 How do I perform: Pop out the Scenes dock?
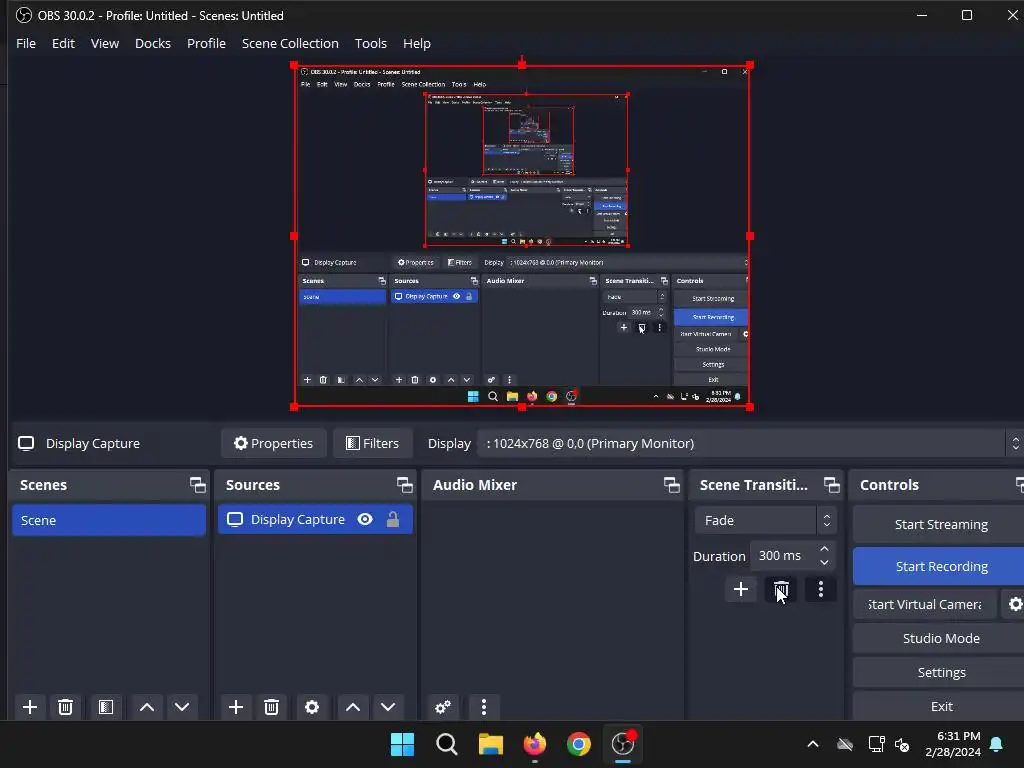(197, 485)
